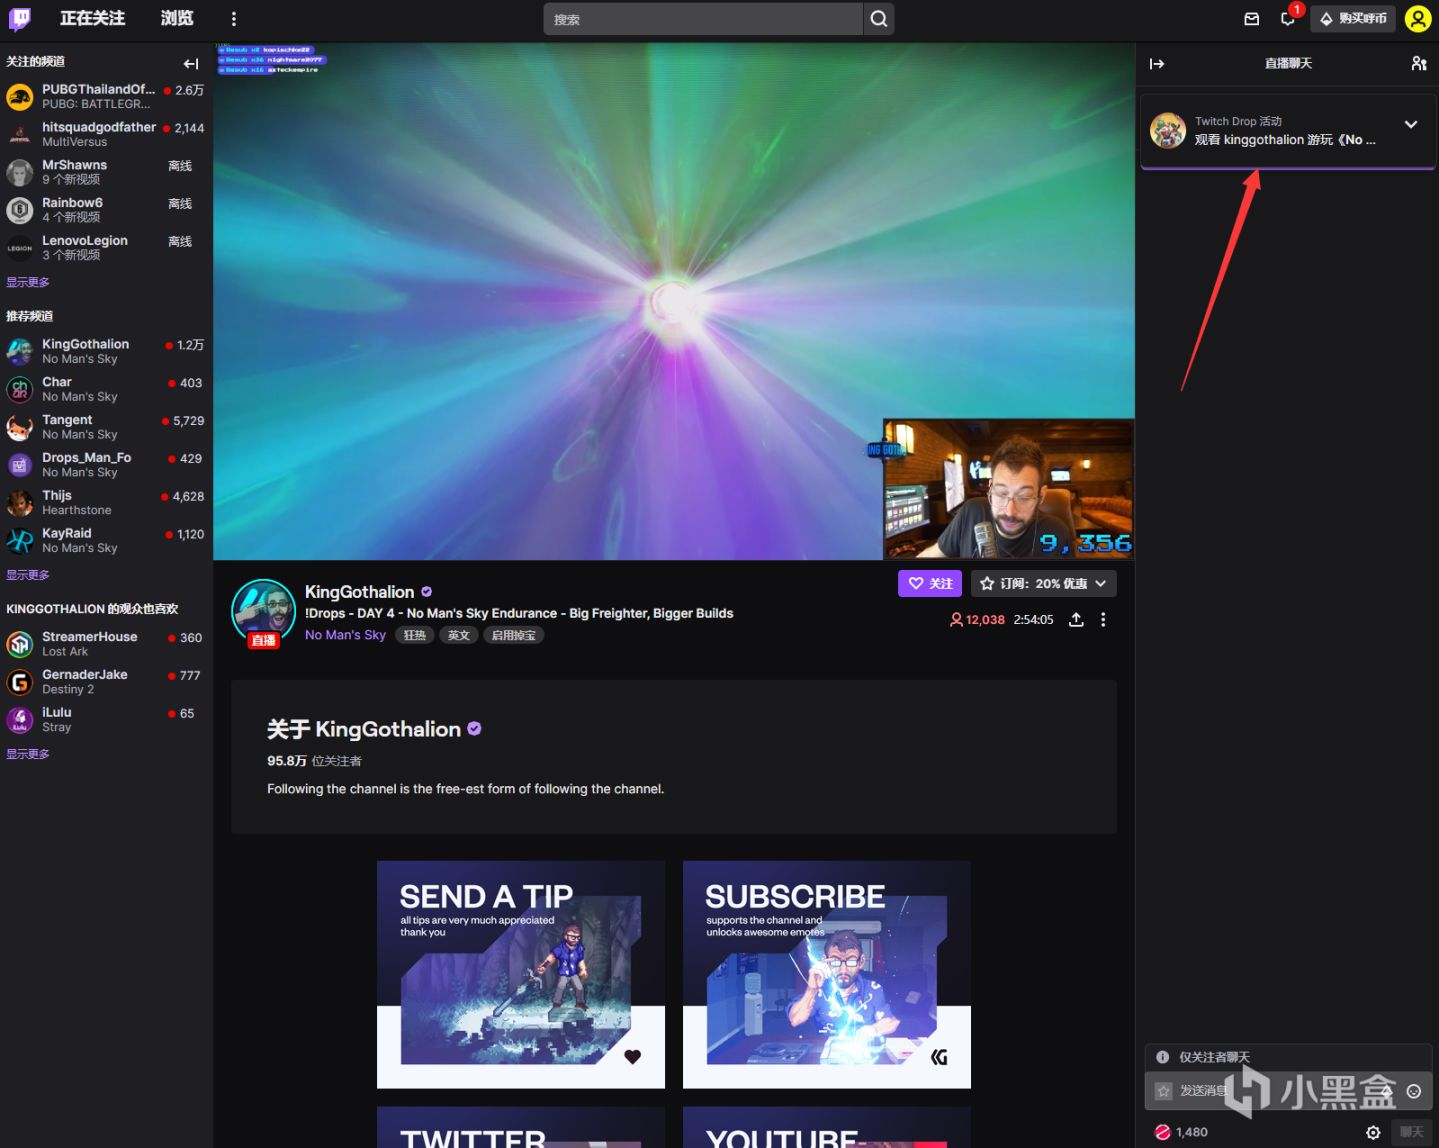Click the KingGothalion channel name
The height and width of the screenshot is (1148, 1439).
[x=359, y=592]
